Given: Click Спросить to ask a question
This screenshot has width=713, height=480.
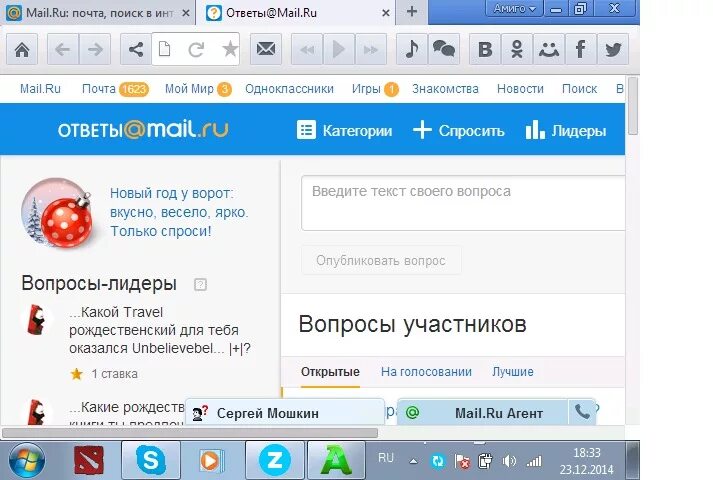Looking at the screenshot, I should coord(458,130).
